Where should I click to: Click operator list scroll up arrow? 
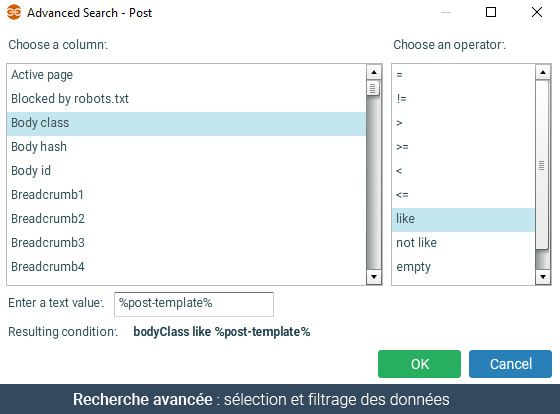click(x=543, y=73)
